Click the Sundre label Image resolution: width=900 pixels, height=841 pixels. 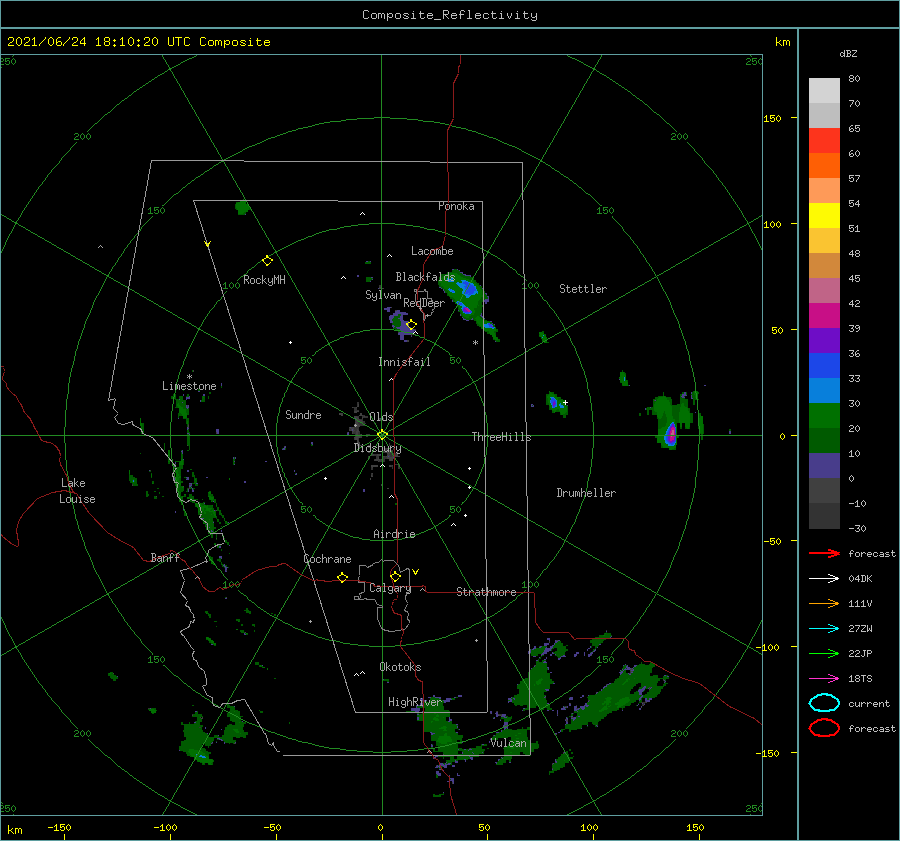coord(303,415)
